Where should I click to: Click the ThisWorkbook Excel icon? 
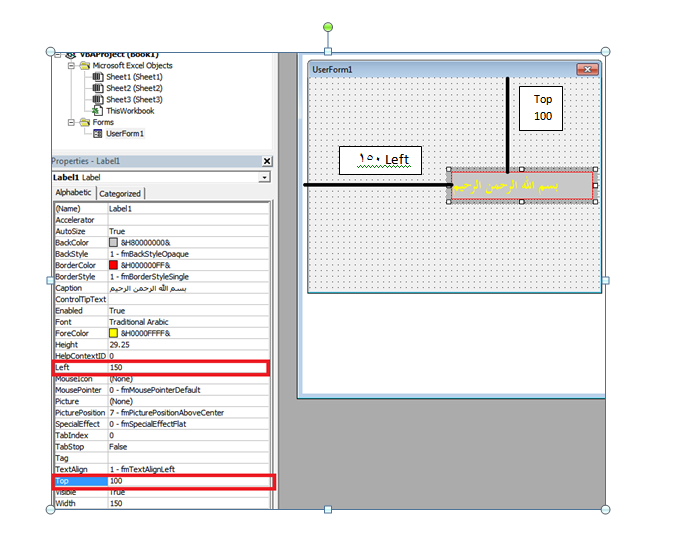[x=98, y=111]
